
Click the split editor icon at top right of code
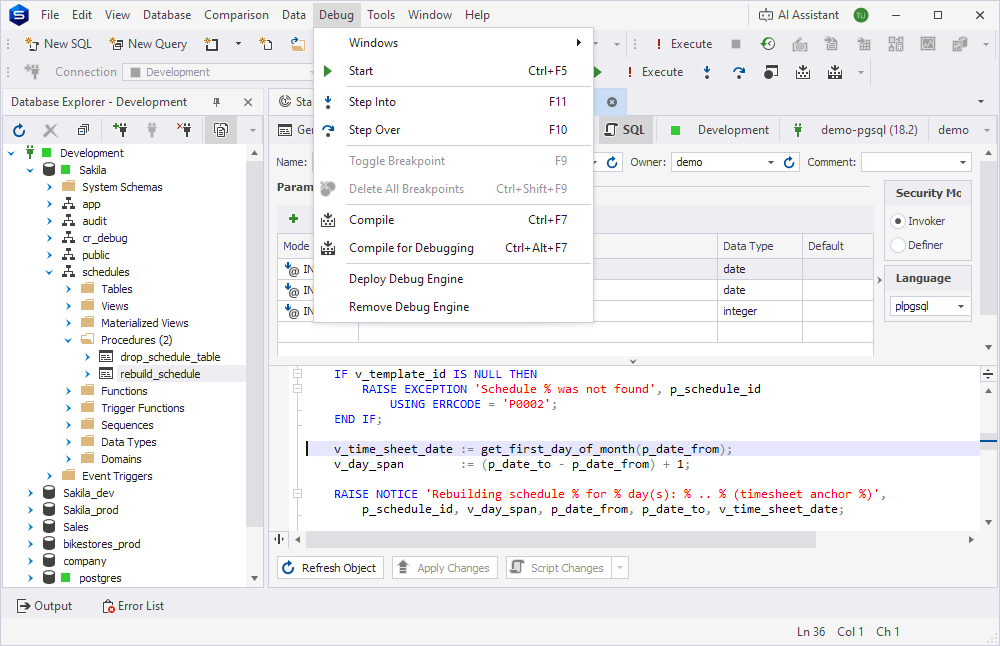pyautogui.click(x=988, y=374)
